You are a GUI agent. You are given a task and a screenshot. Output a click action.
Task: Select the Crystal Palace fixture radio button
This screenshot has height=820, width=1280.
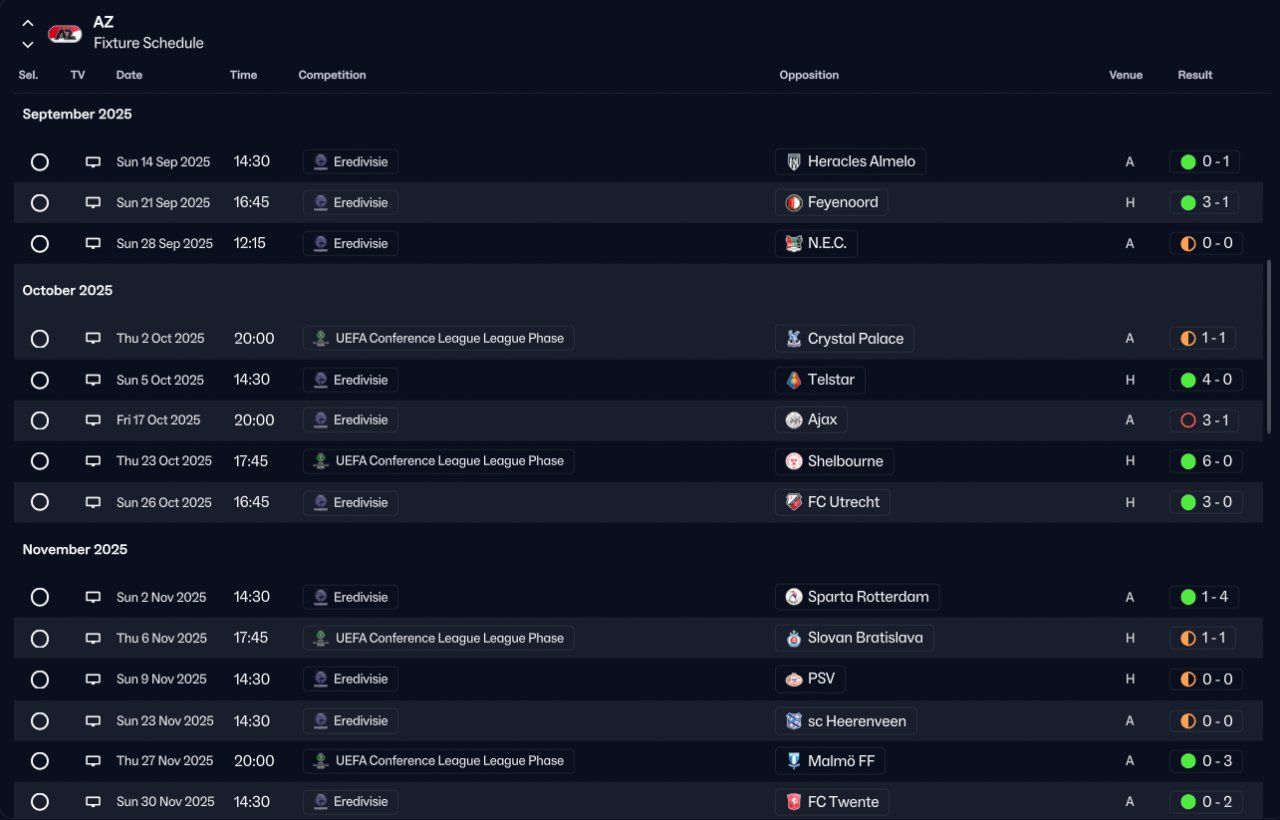click(40, 339)
